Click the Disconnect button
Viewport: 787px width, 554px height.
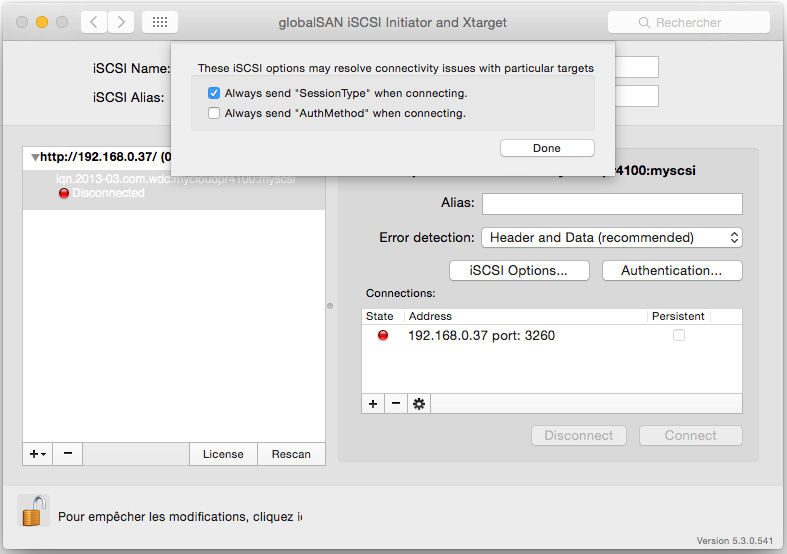coord(579,436)
